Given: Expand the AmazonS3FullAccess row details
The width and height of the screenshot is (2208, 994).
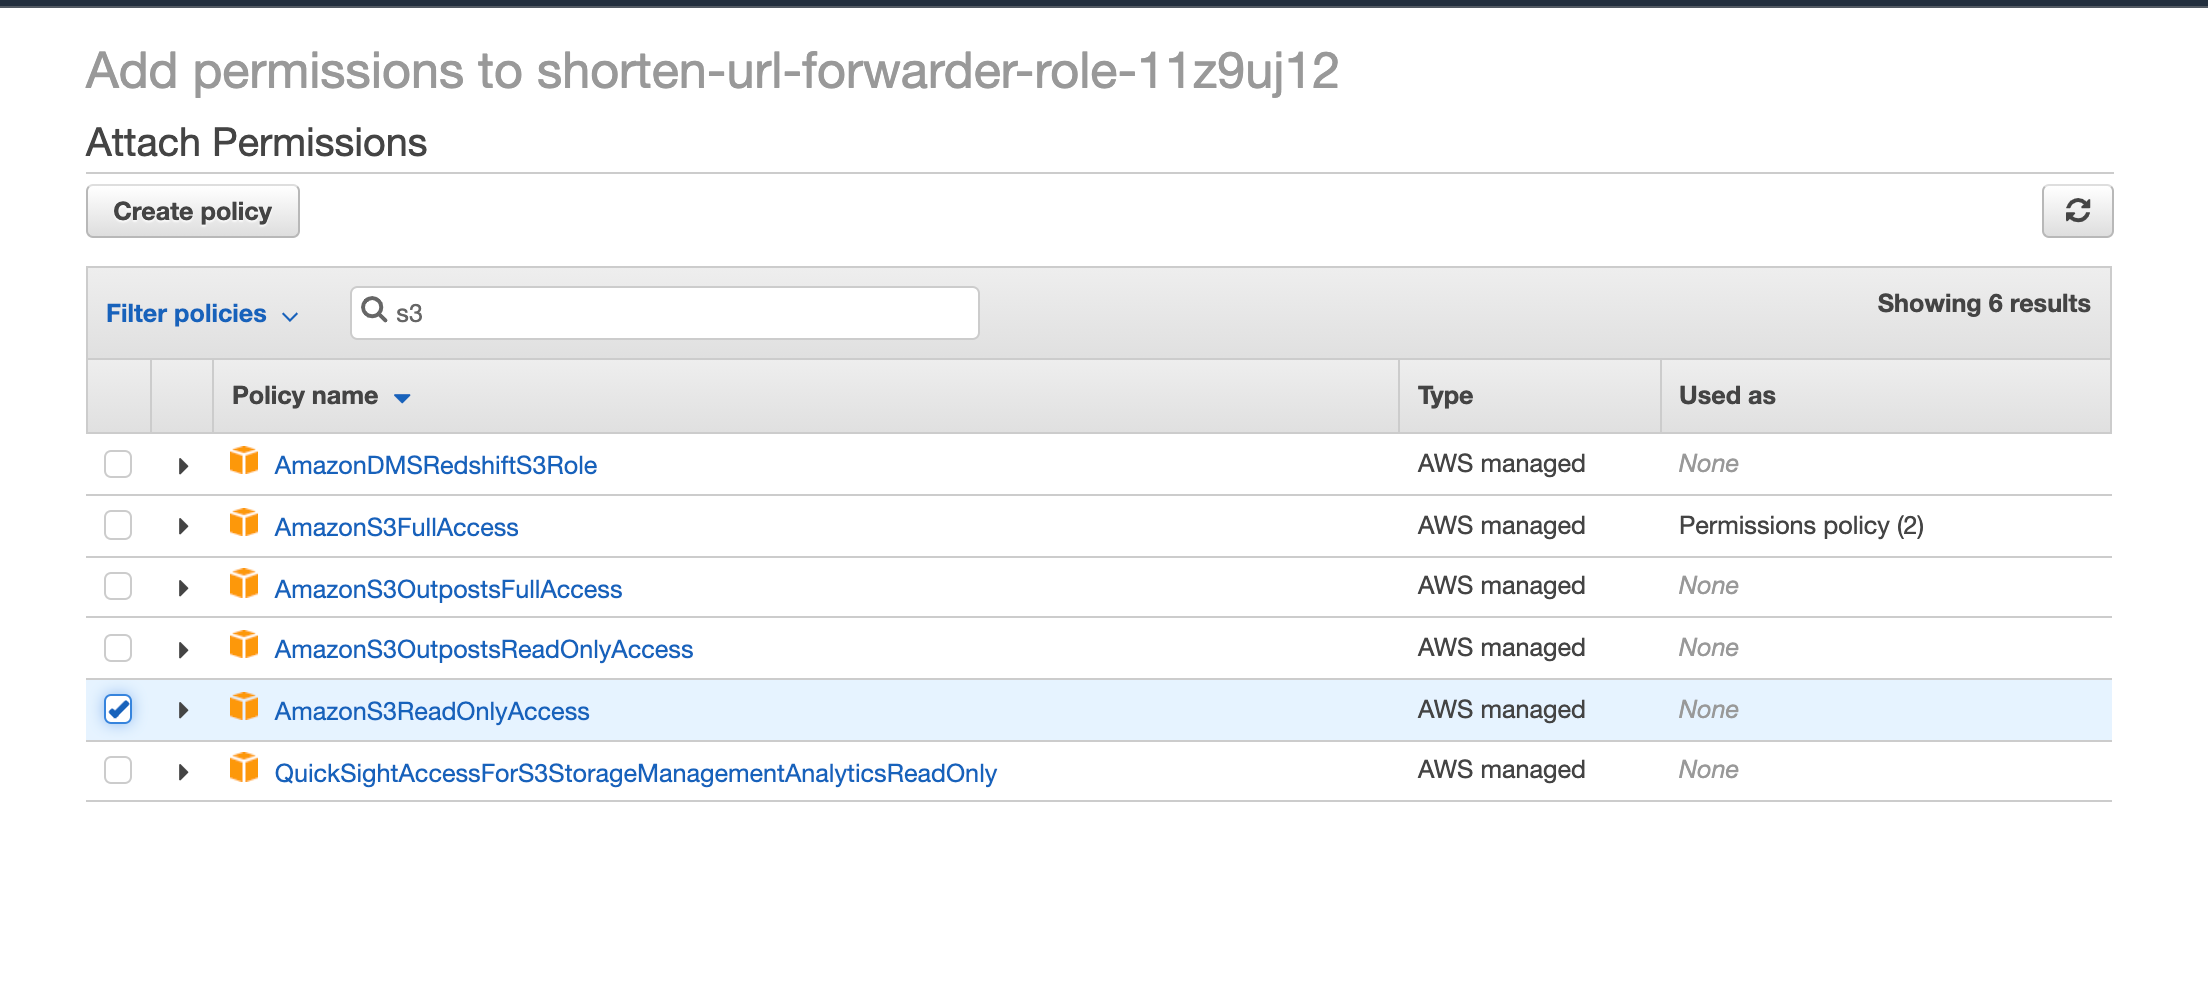Looking at the screenshot, I should coord(183,526).
